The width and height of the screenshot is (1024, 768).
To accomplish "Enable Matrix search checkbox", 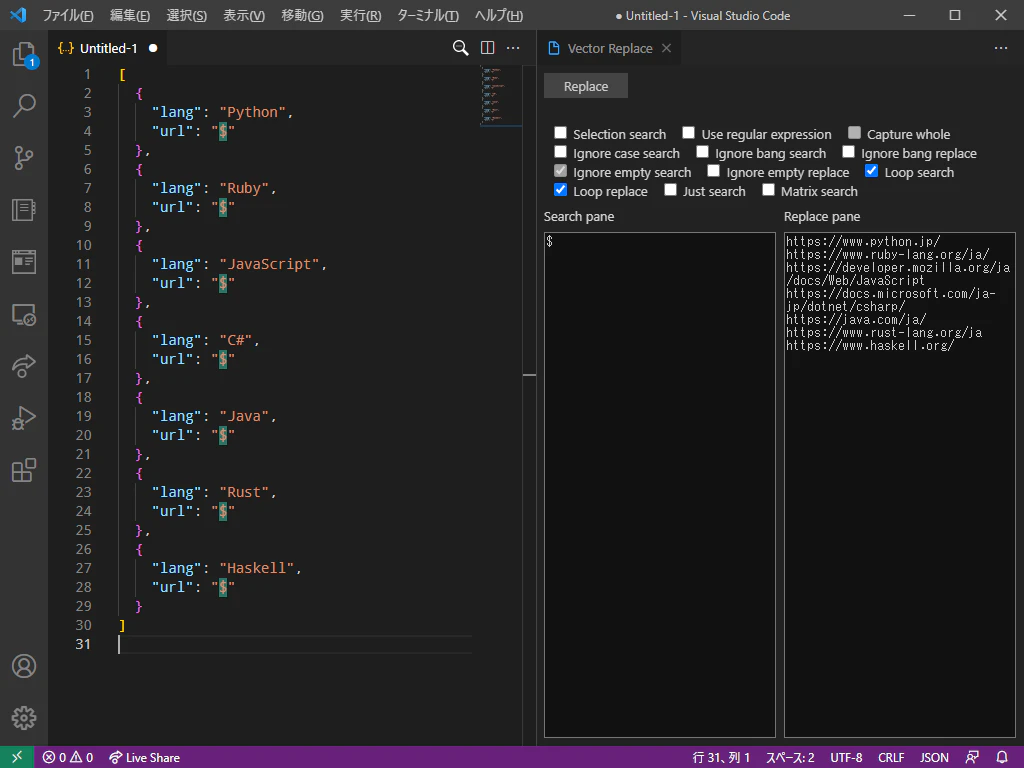I will pyautogui.click(x=768, y=190).
